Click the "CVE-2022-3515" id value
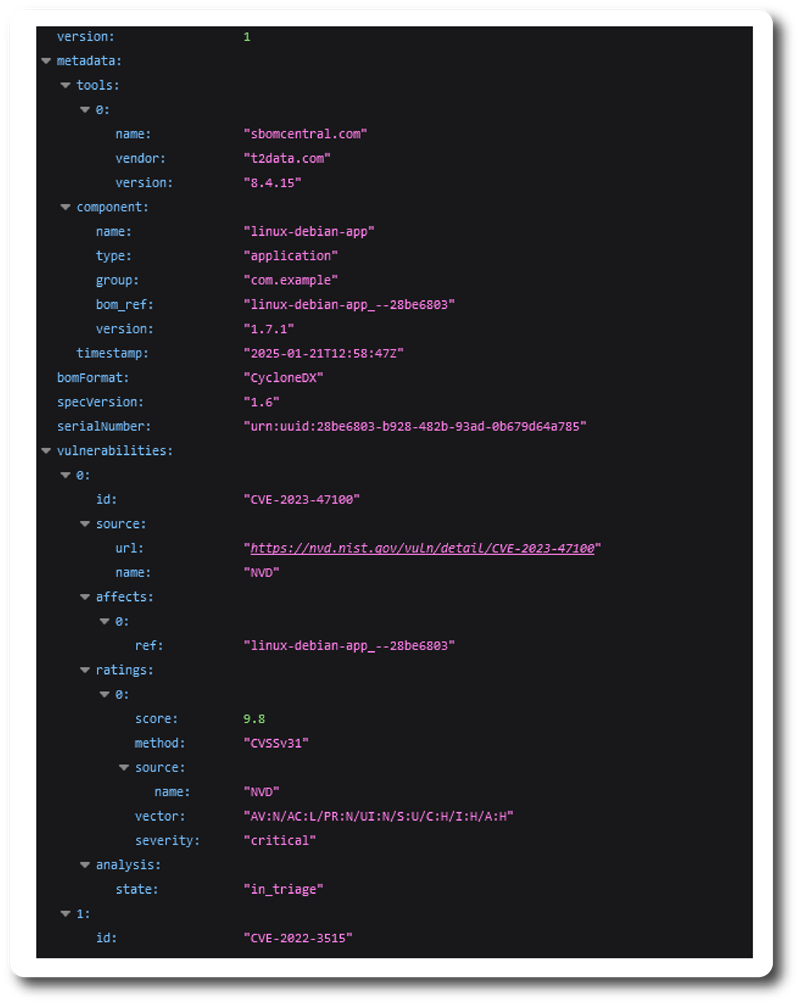 [x=298, y=938]
